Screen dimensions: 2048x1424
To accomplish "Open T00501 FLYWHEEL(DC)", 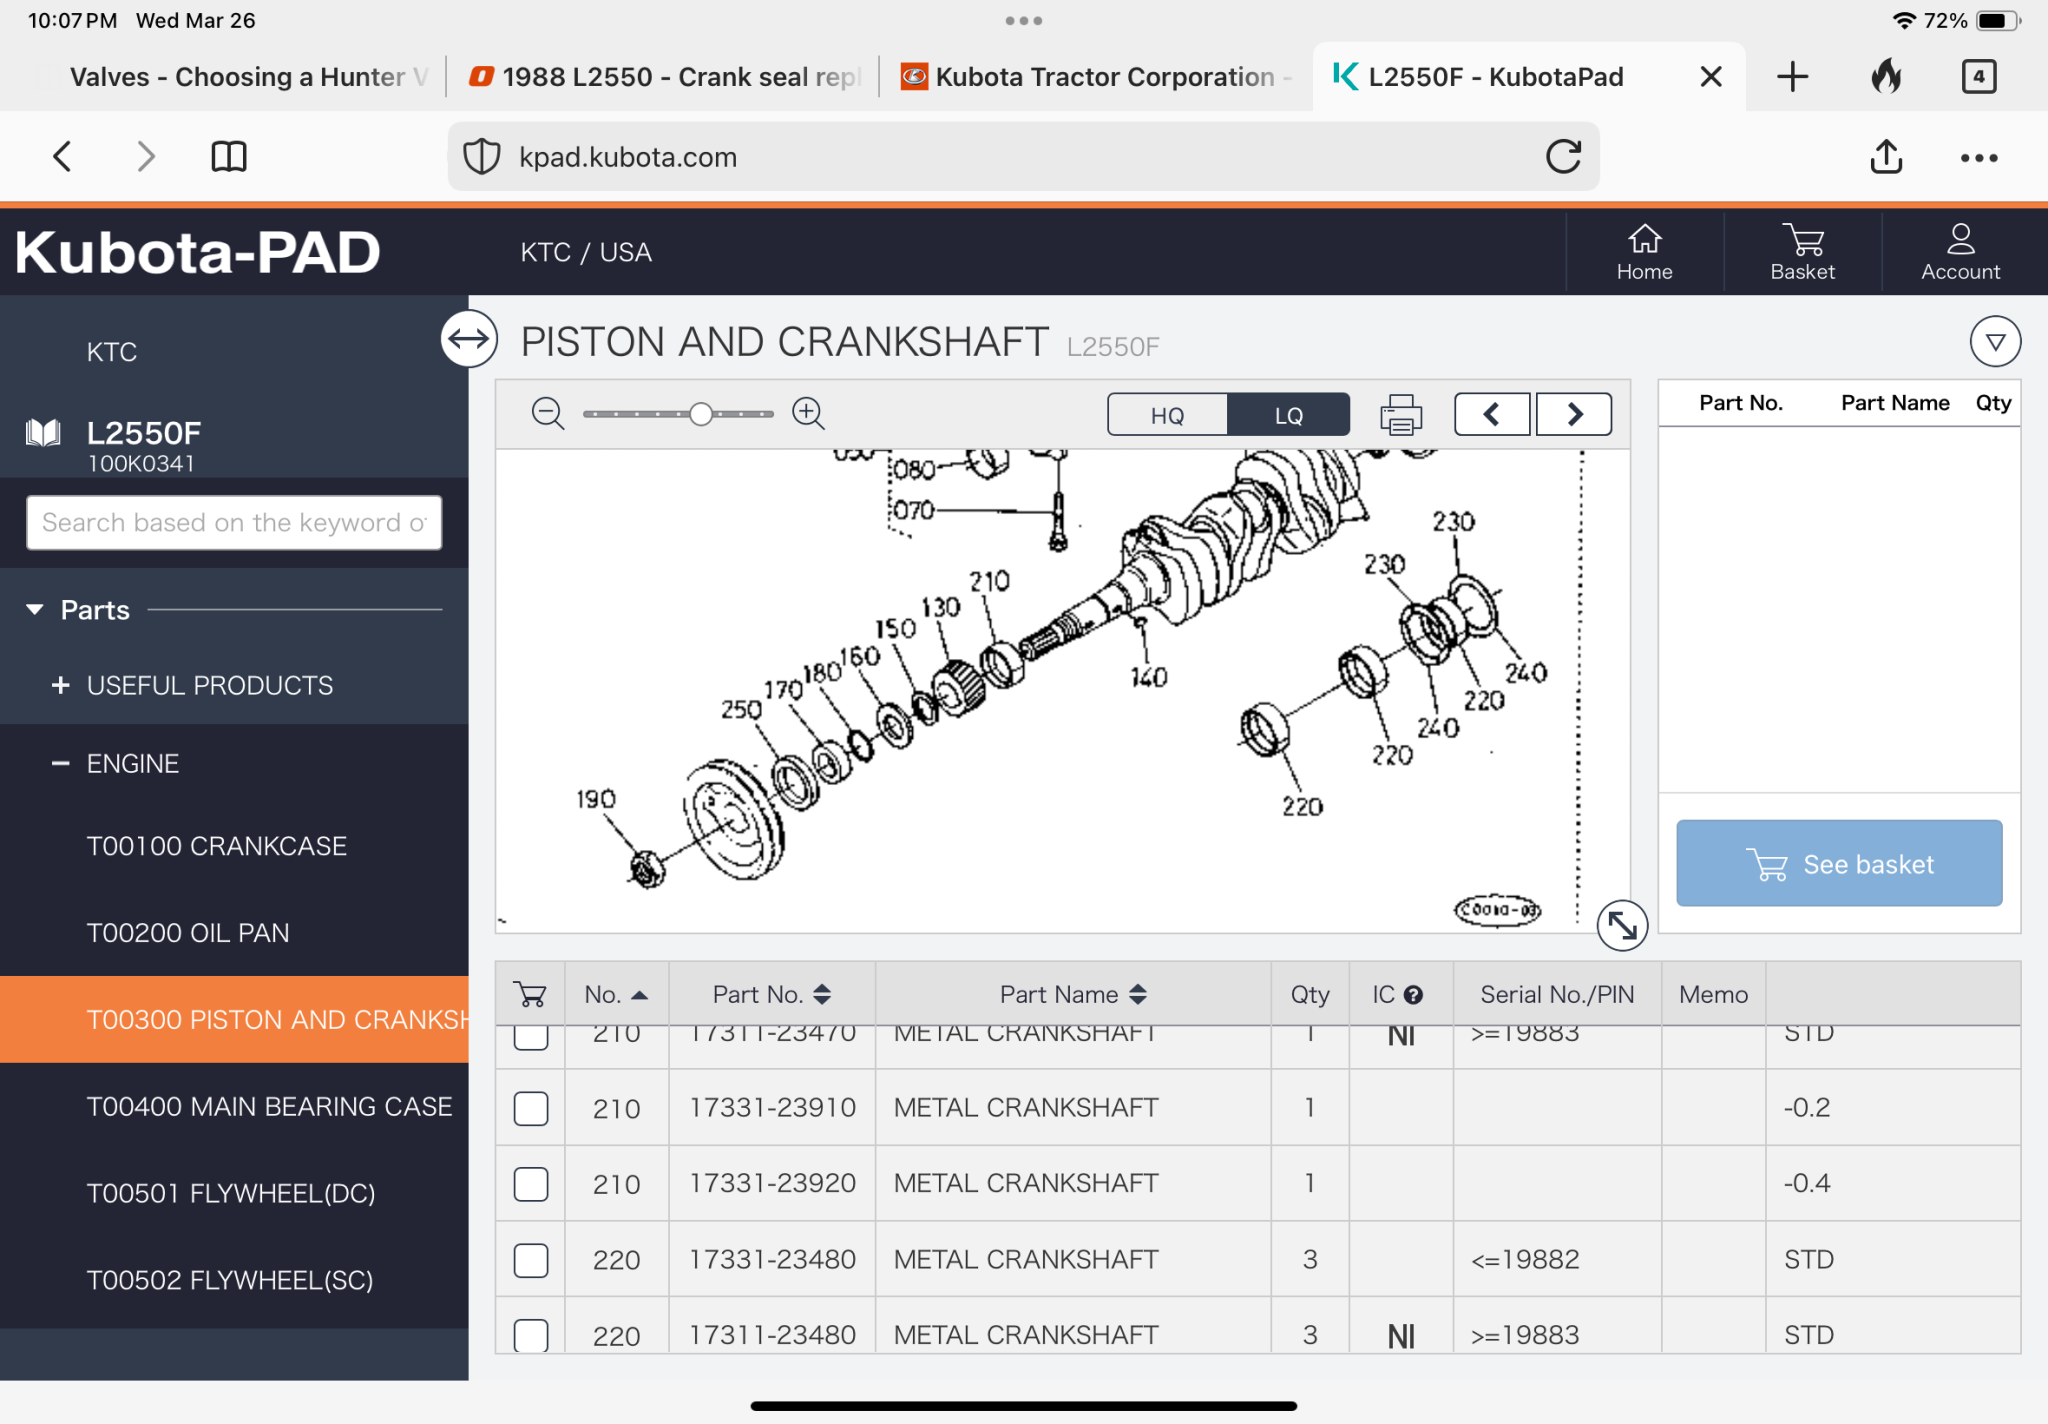I will tap(231, 1193).
